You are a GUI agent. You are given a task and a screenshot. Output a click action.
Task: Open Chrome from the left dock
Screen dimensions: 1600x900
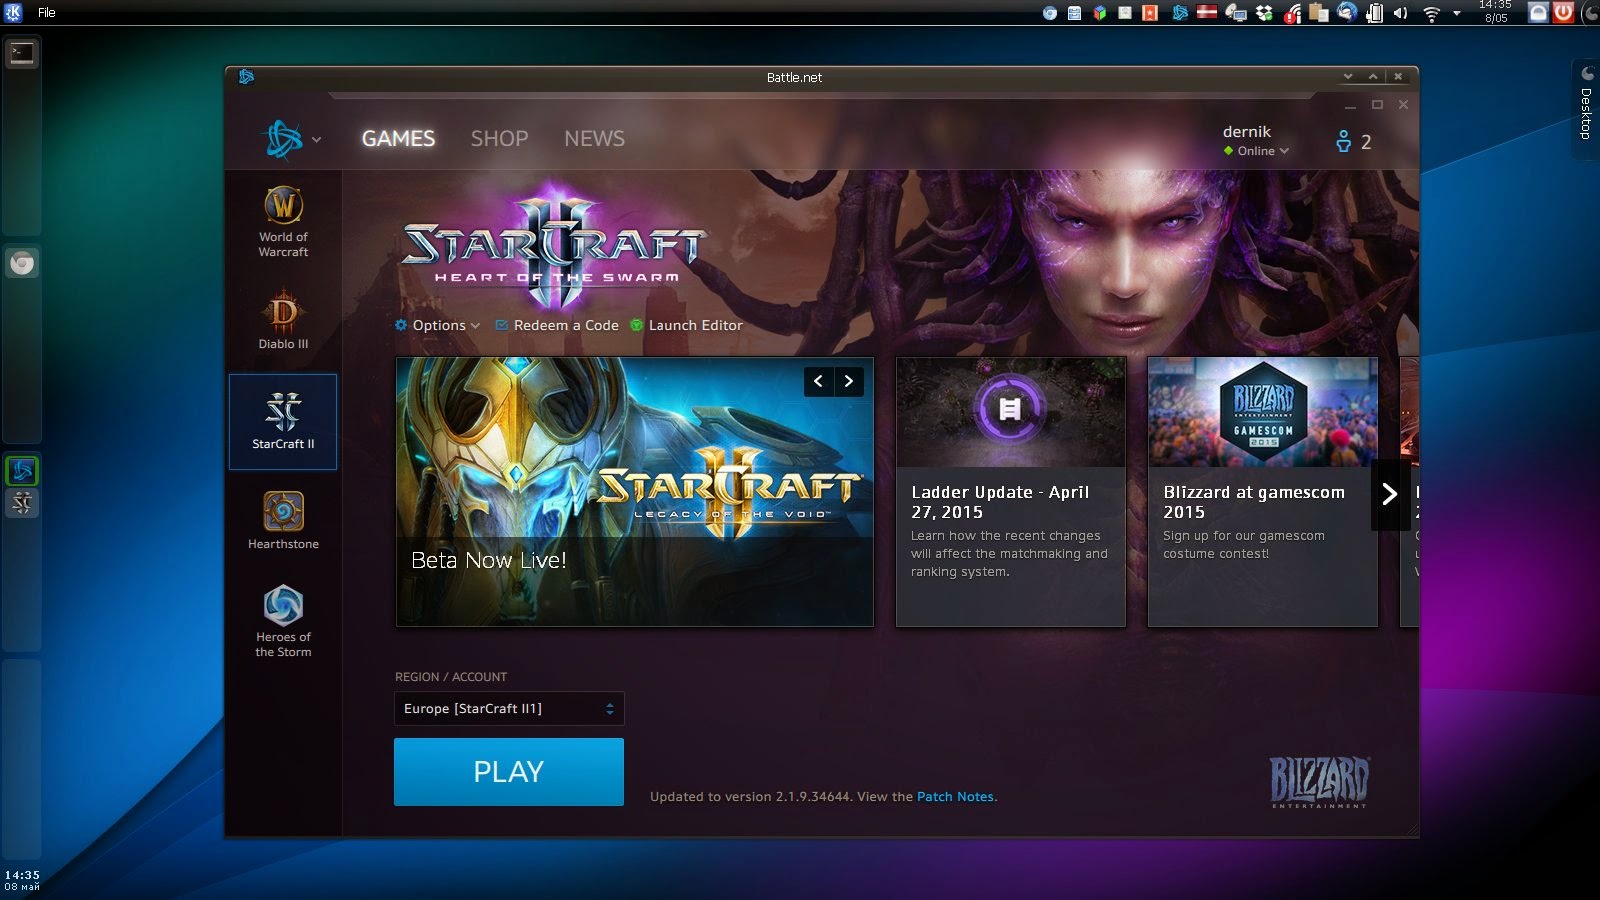[22, 263]
